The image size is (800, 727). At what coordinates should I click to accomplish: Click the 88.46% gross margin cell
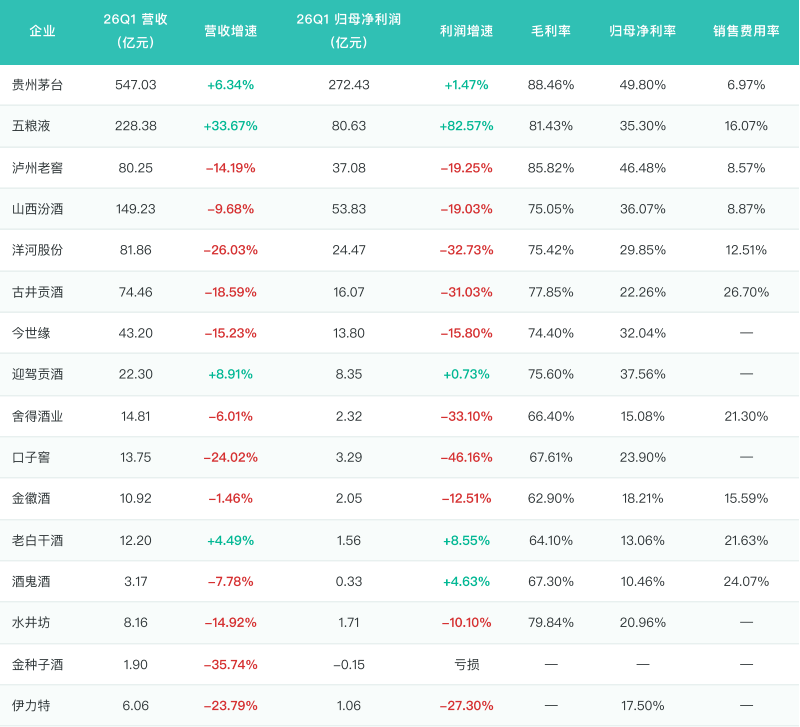click(x=551, y=85)
